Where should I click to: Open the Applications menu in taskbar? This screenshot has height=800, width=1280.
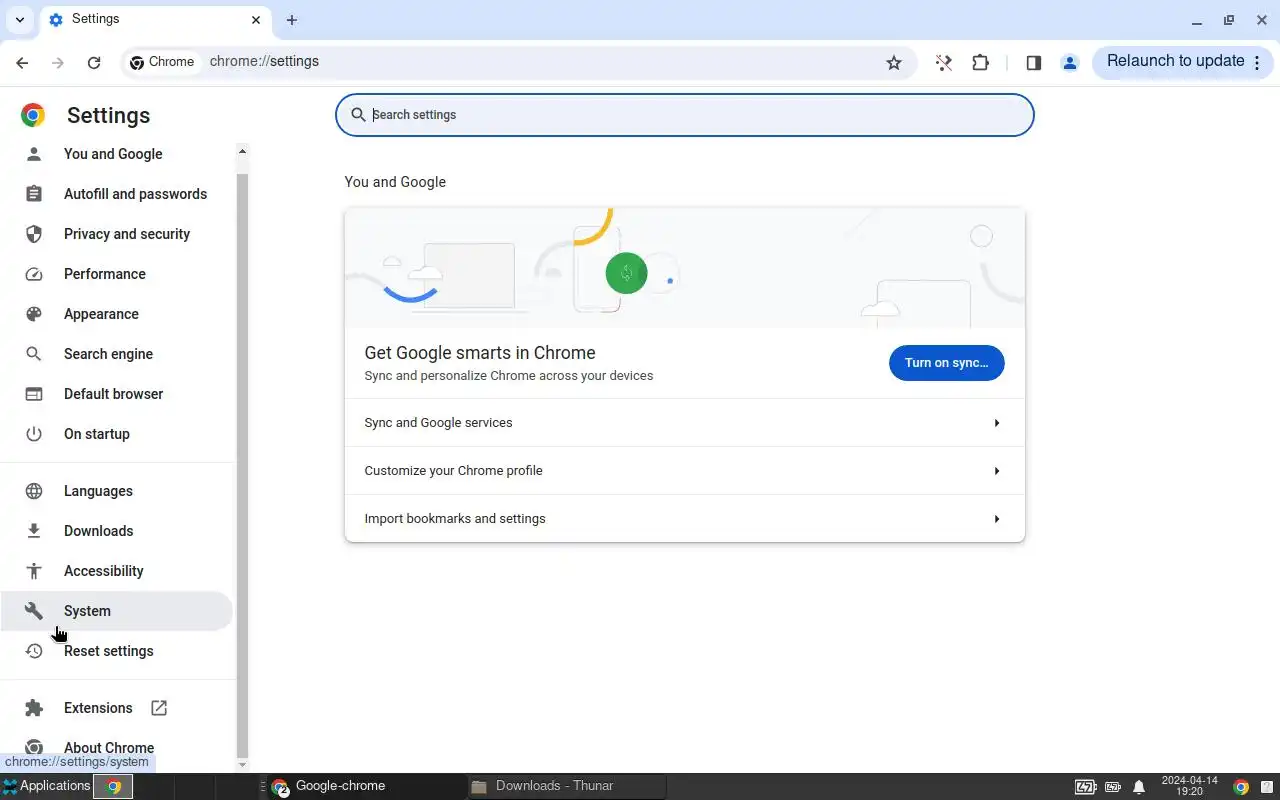pos(46,786)
